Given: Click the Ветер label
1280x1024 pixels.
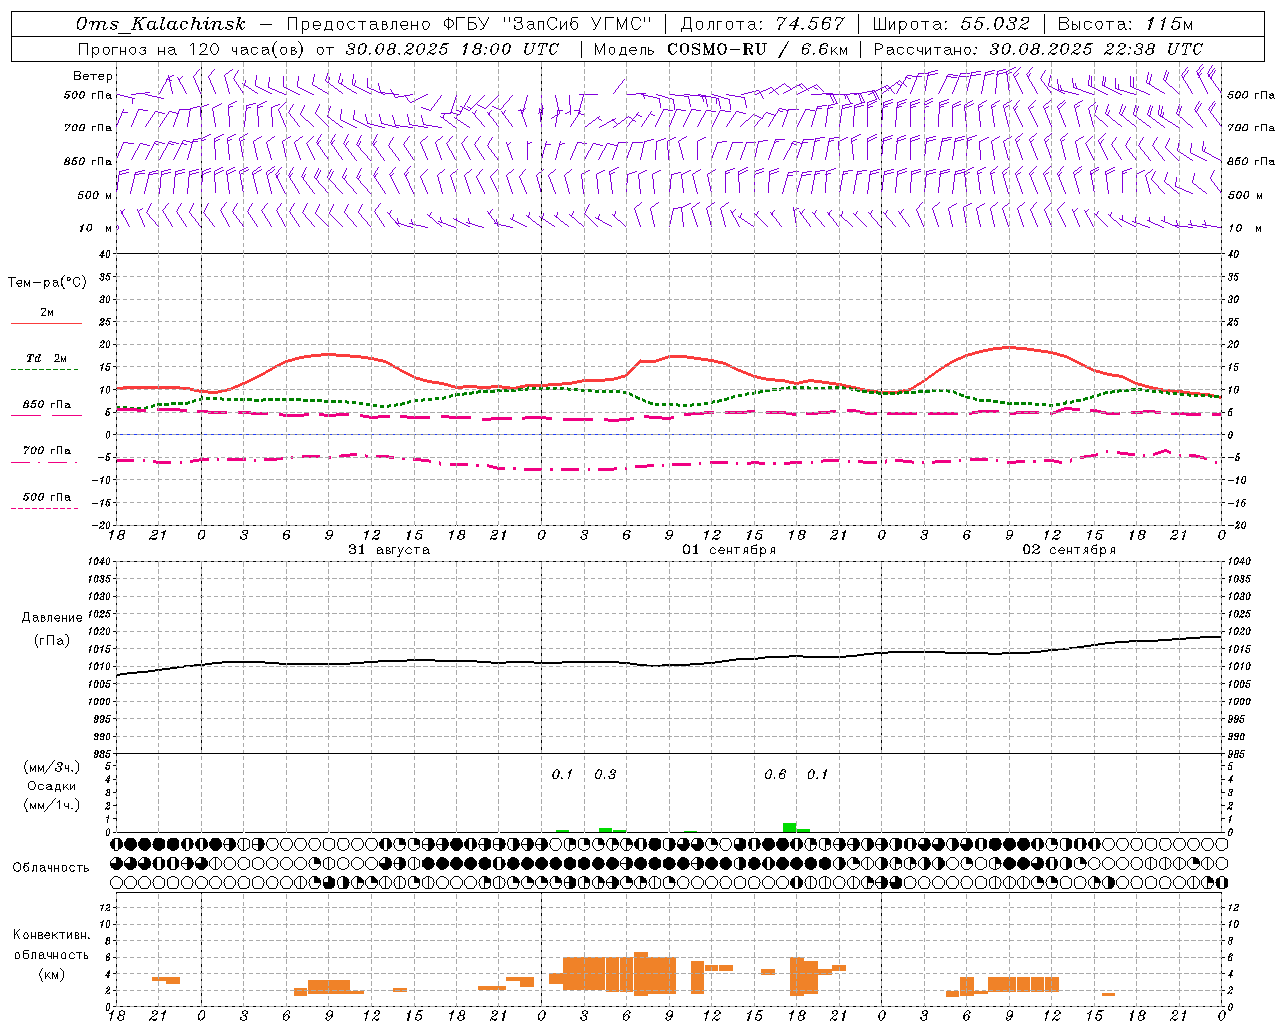Looking at the screenshot, I should pyautogui.click(x=93, y=76).
